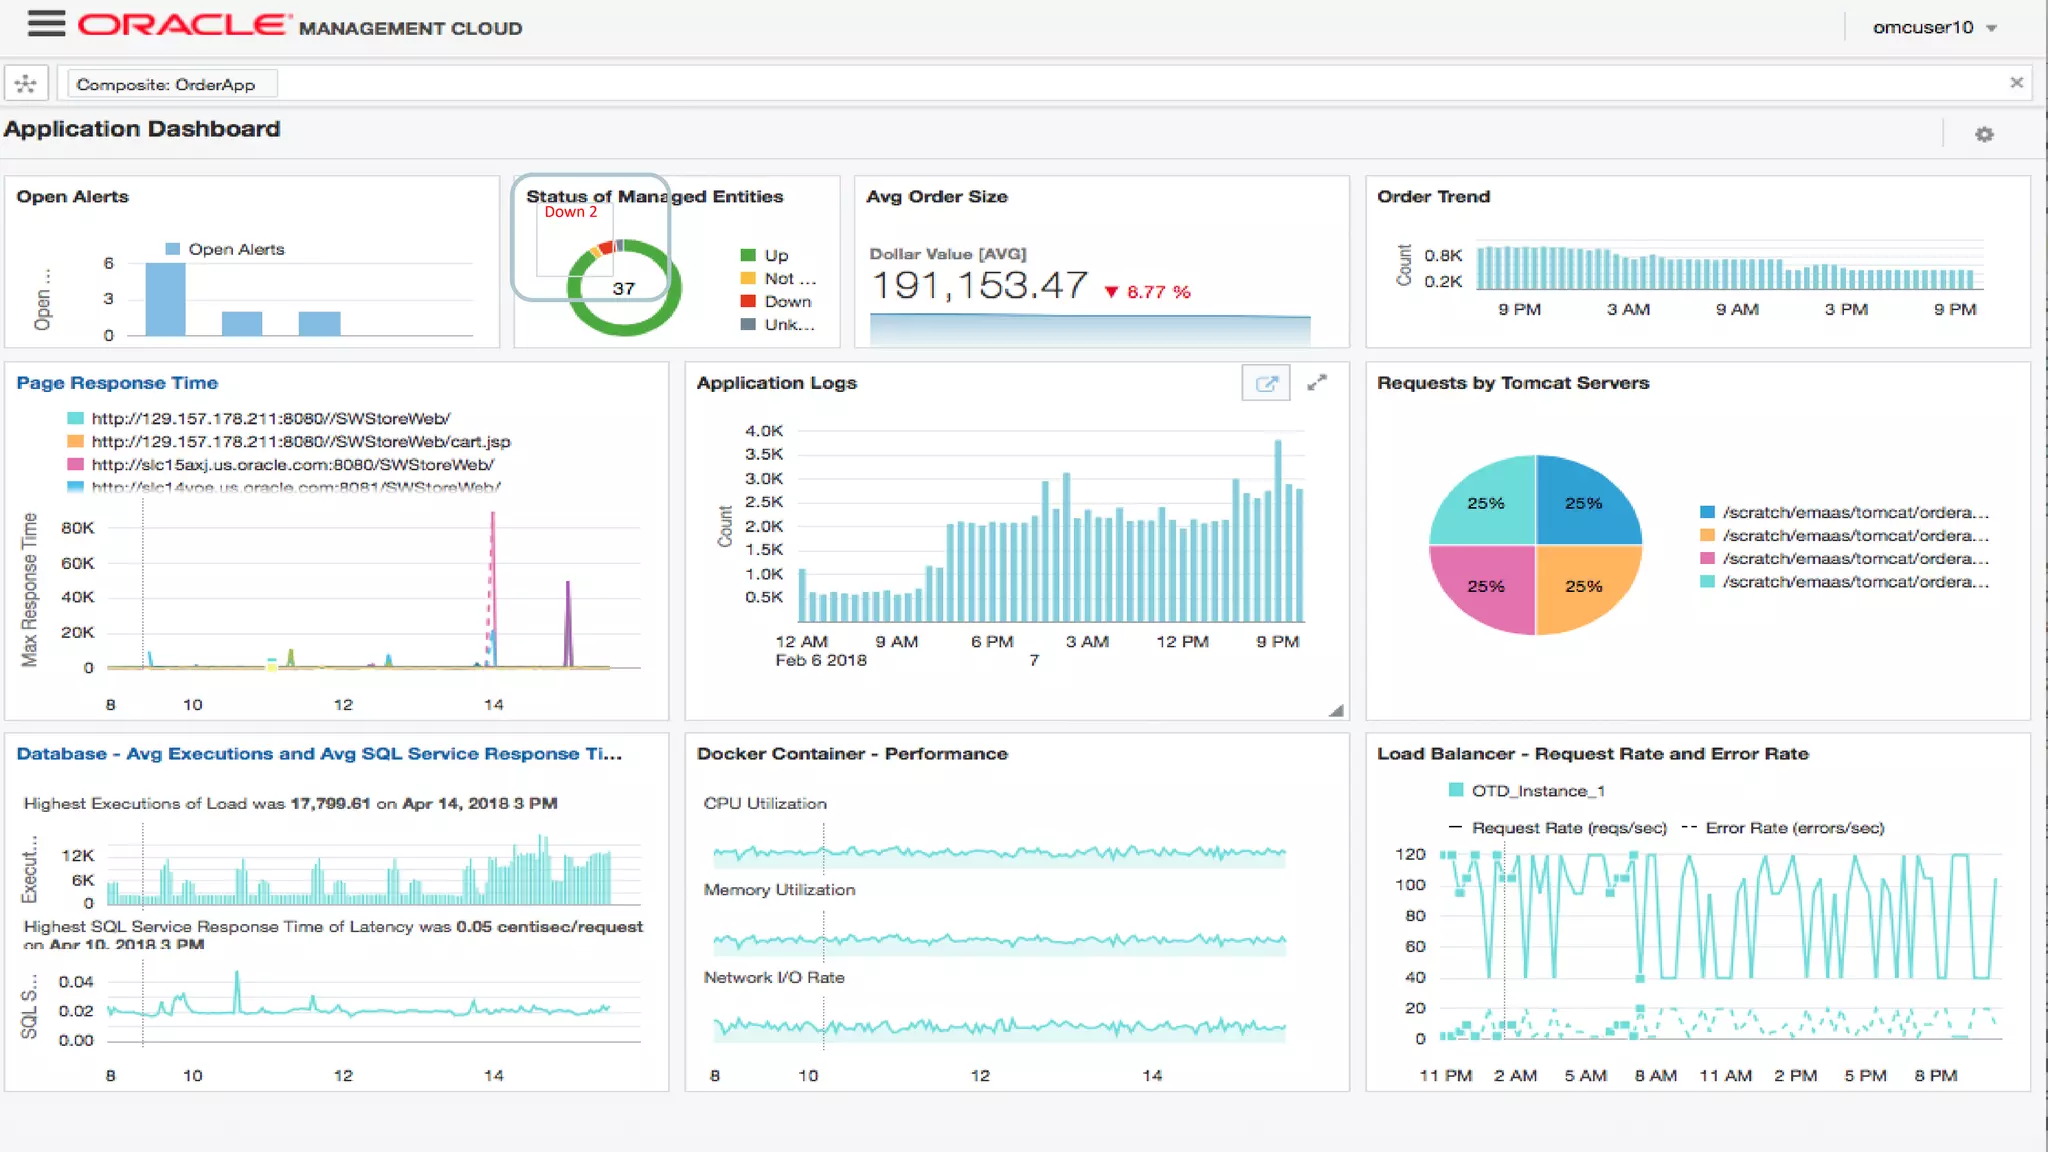This screenshot has height=1152, width=2048.
Task: Click the Open Alerts legend color swatch
Action: click(172, 249)
